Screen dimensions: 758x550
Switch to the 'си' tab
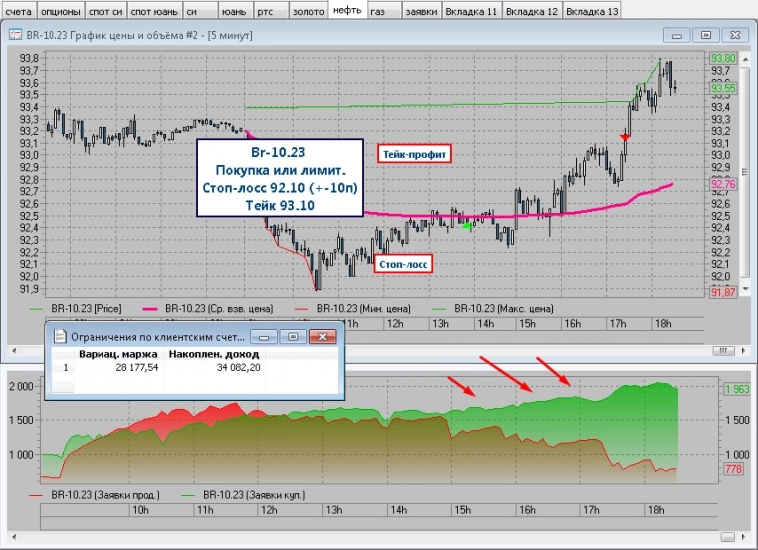[x=200, y=11]
